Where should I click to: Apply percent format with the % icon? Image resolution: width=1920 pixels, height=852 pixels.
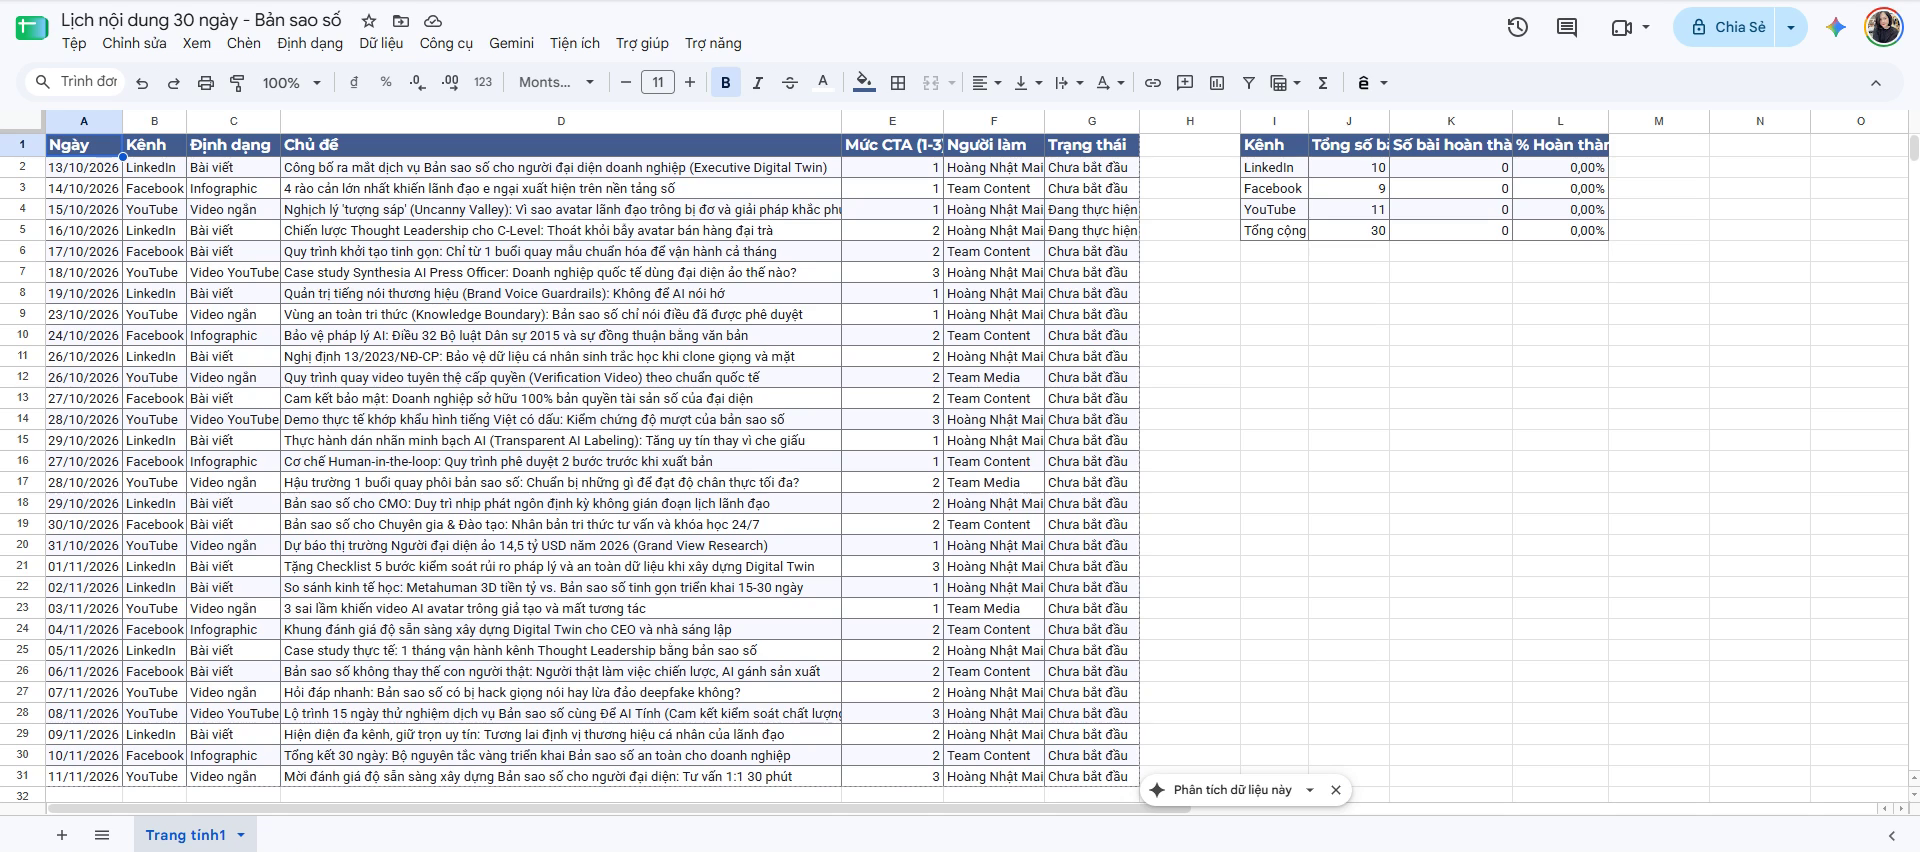[386, 82]
